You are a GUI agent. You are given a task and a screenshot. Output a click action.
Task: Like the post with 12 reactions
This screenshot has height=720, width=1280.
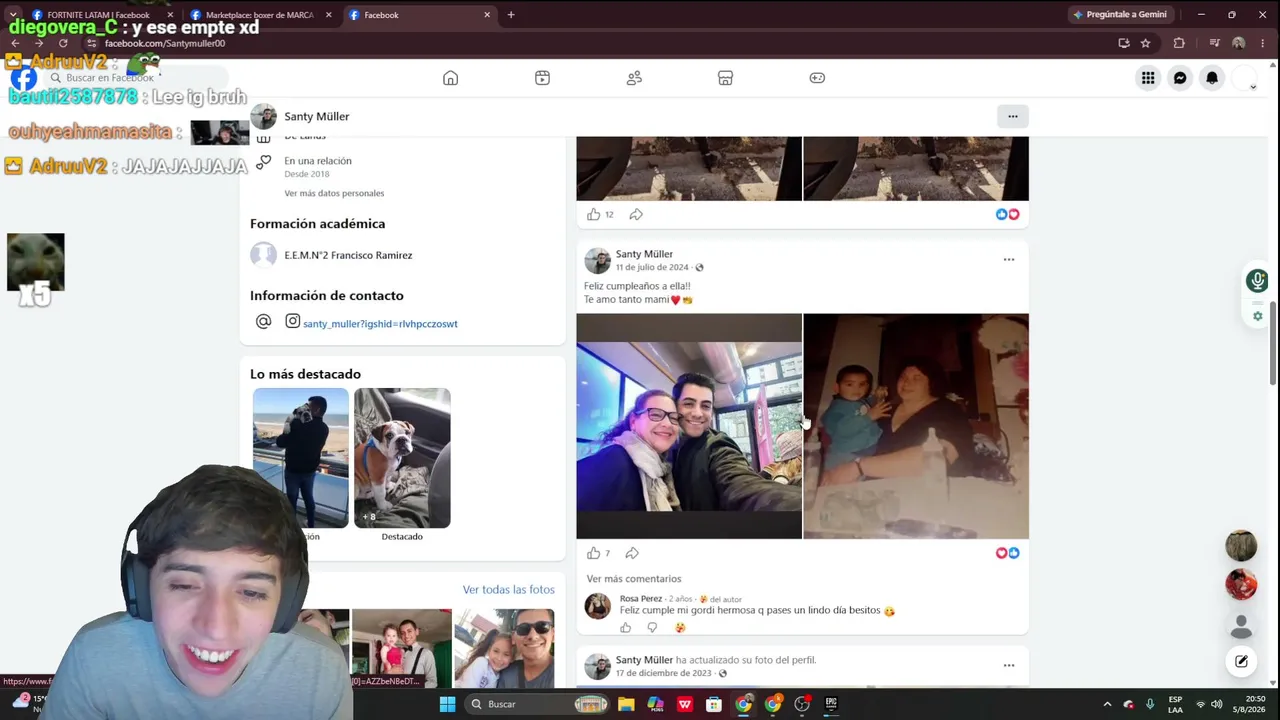pos(593,214)
